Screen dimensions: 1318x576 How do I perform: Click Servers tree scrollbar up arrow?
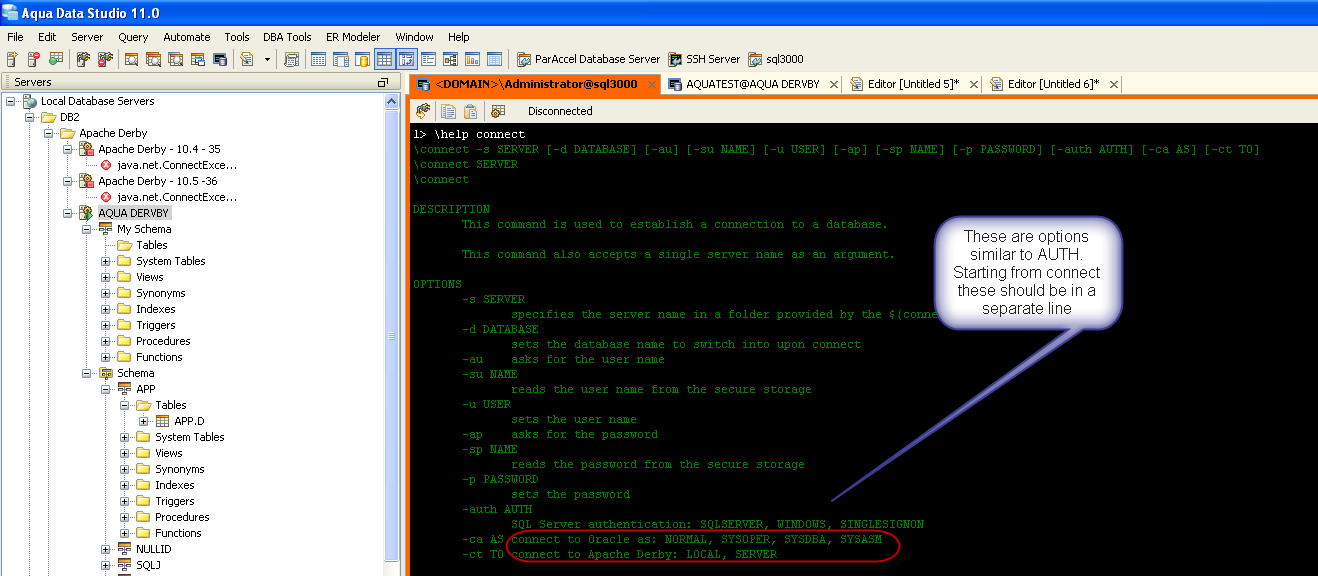pos(391,101)
